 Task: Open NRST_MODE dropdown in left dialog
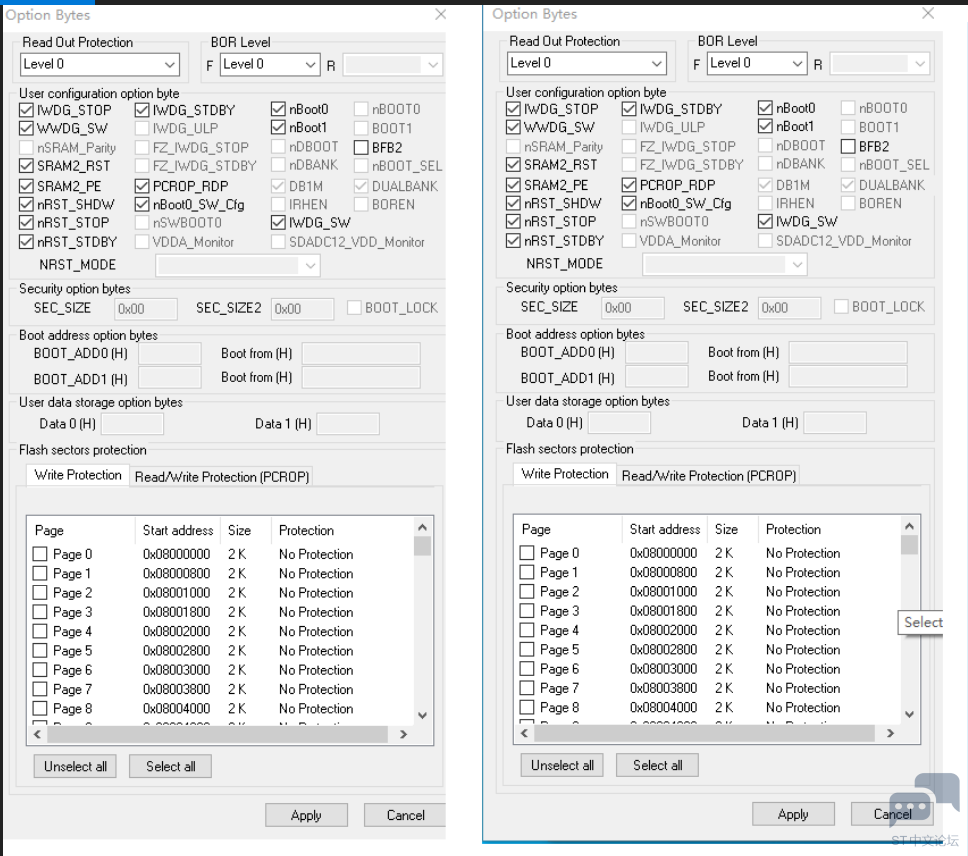click(238, 266)
